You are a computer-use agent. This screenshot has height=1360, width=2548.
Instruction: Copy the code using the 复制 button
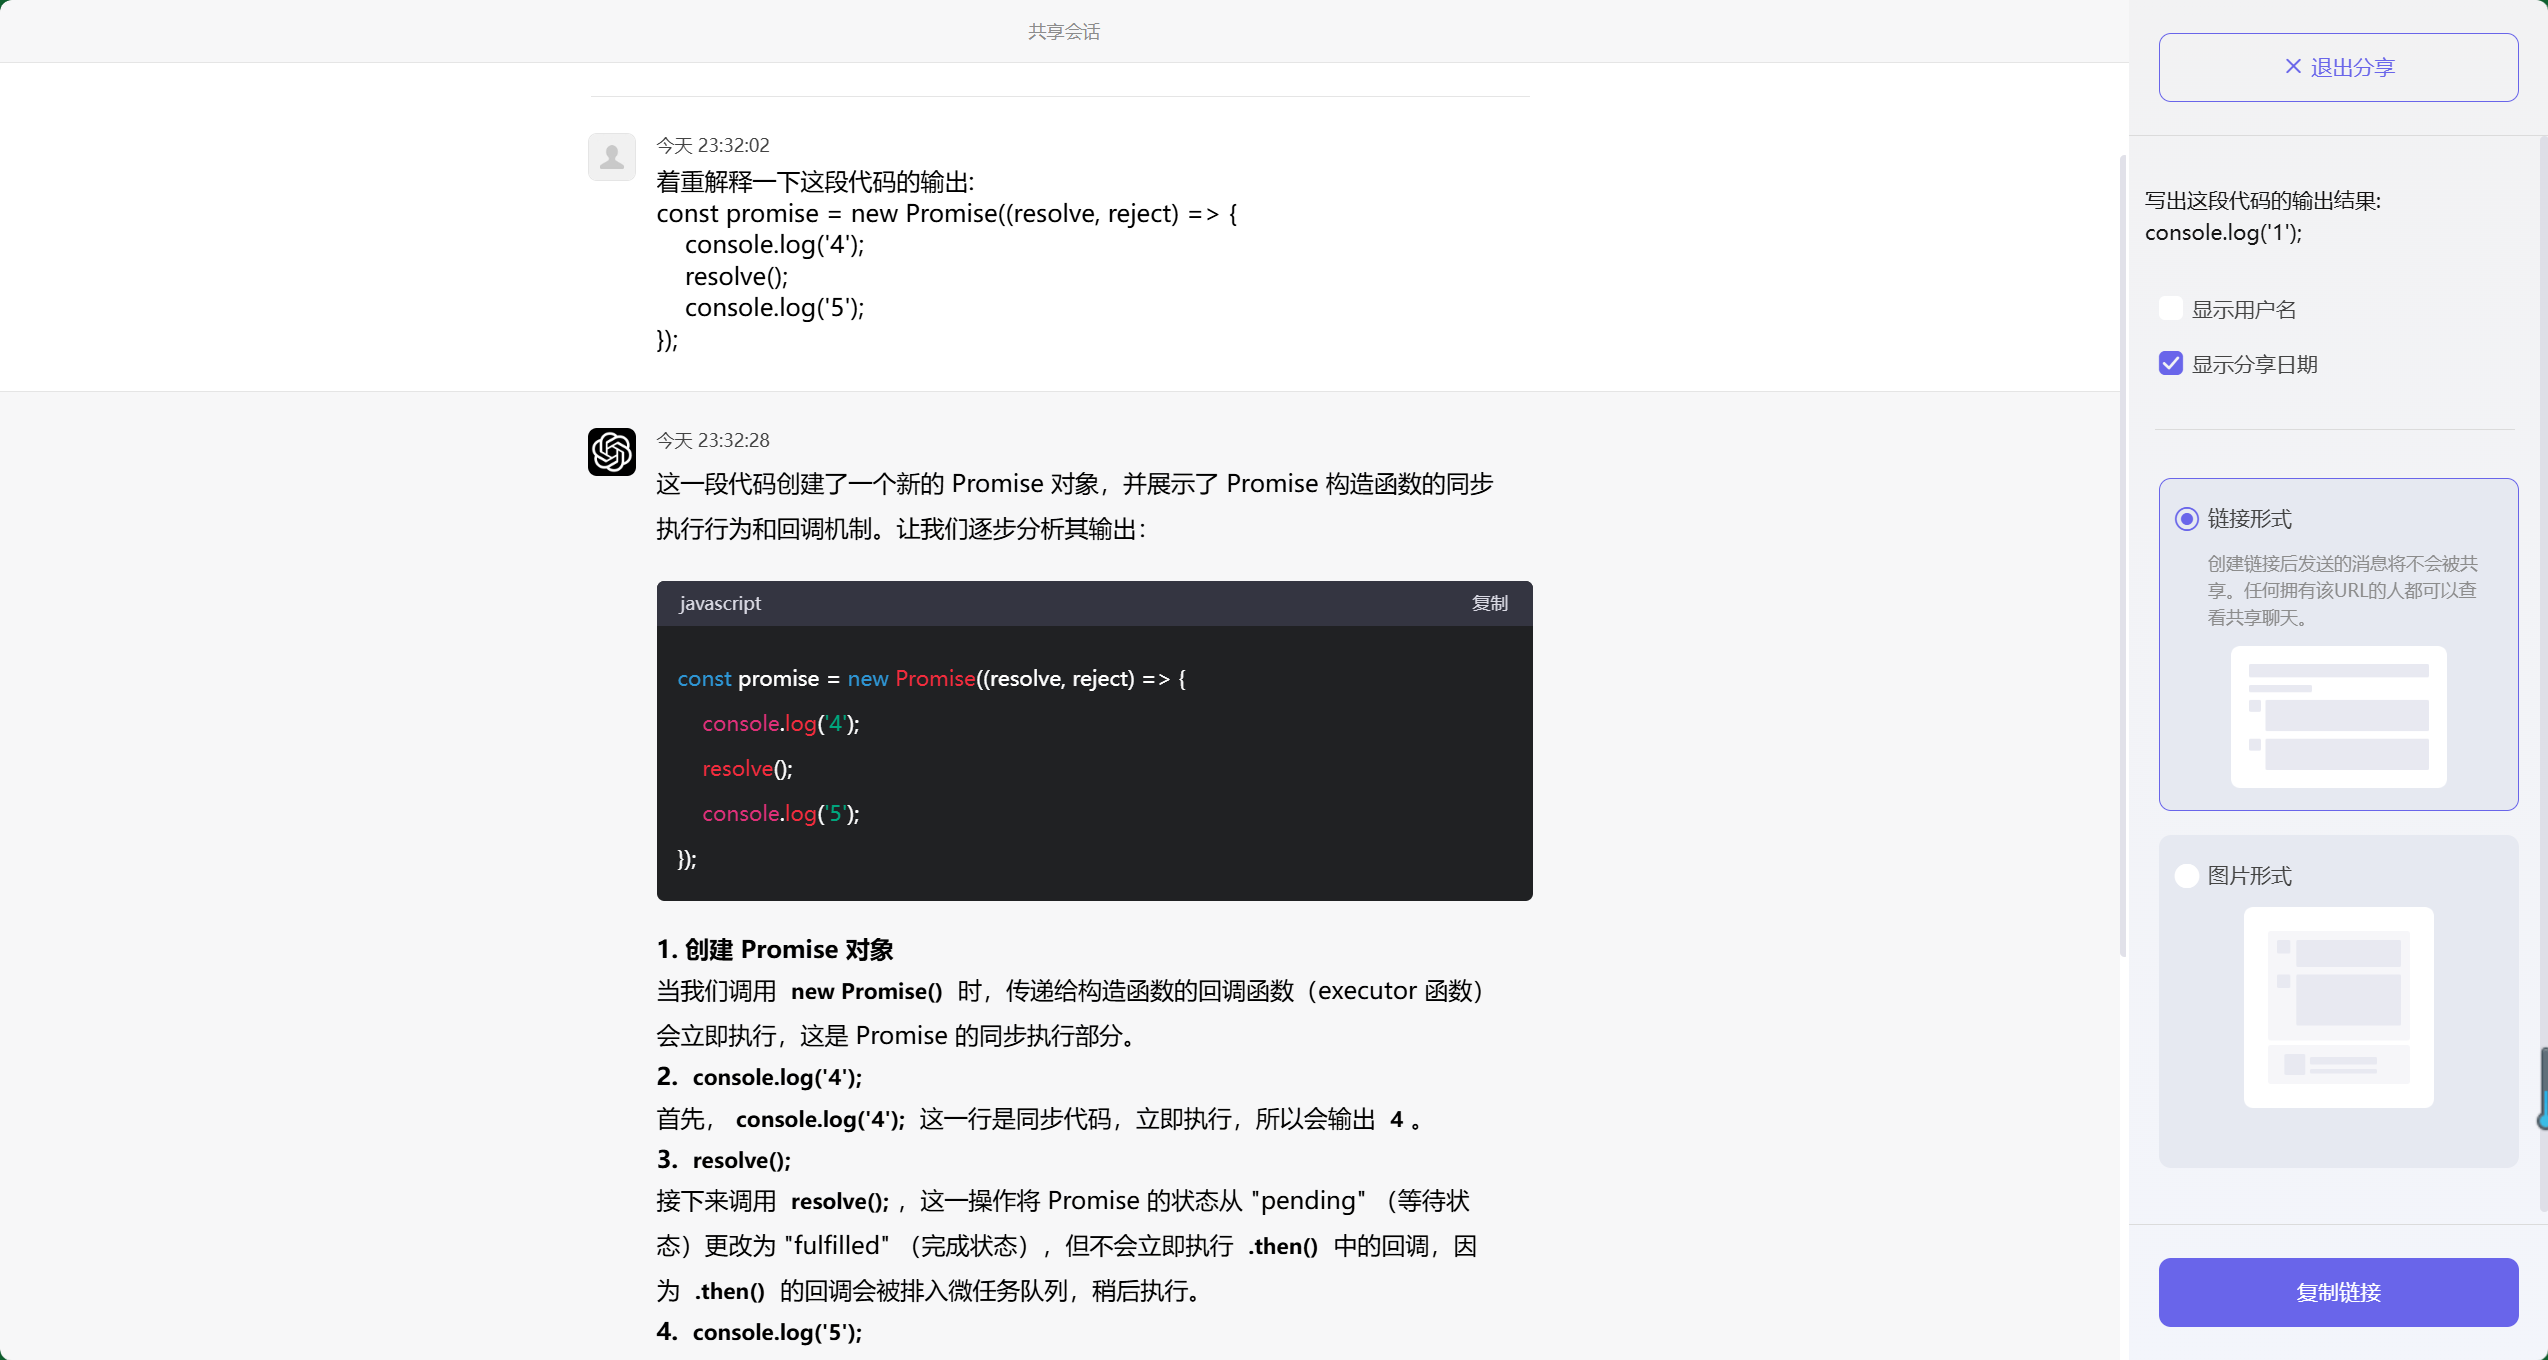point(1489,603)
